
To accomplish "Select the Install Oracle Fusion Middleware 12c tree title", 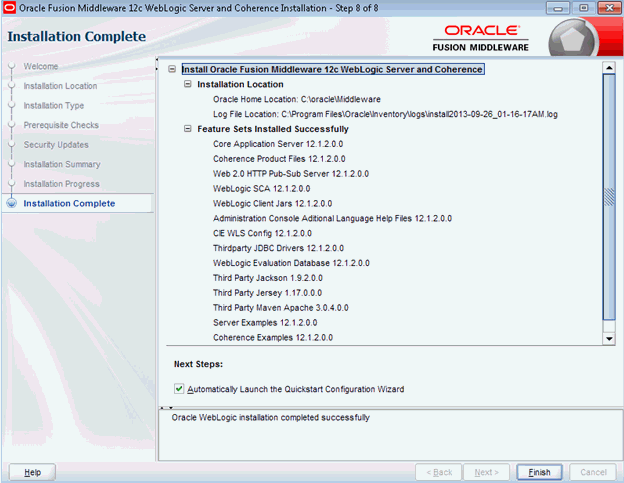I will (332, 69).
